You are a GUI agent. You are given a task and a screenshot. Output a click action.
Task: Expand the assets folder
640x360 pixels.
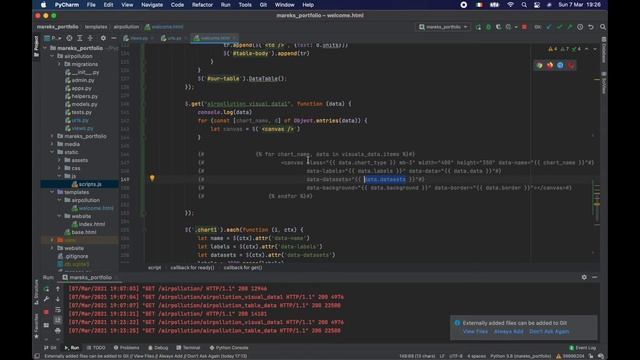60,160
